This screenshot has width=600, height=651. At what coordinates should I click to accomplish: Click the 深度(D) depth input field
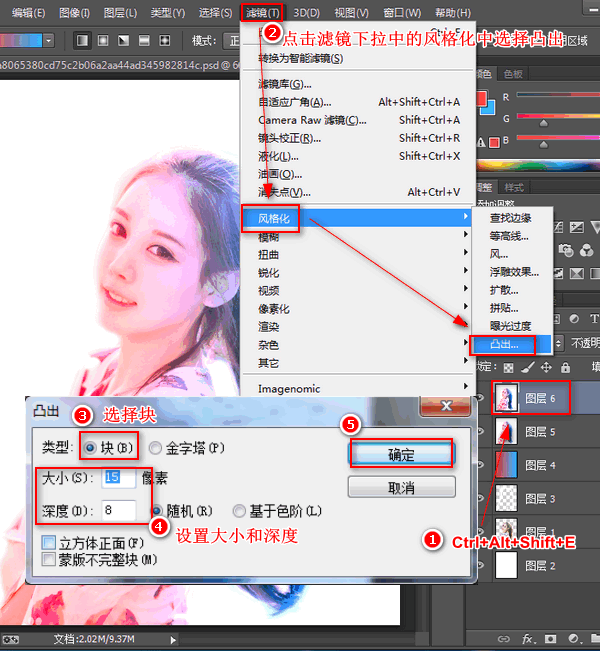119,510
